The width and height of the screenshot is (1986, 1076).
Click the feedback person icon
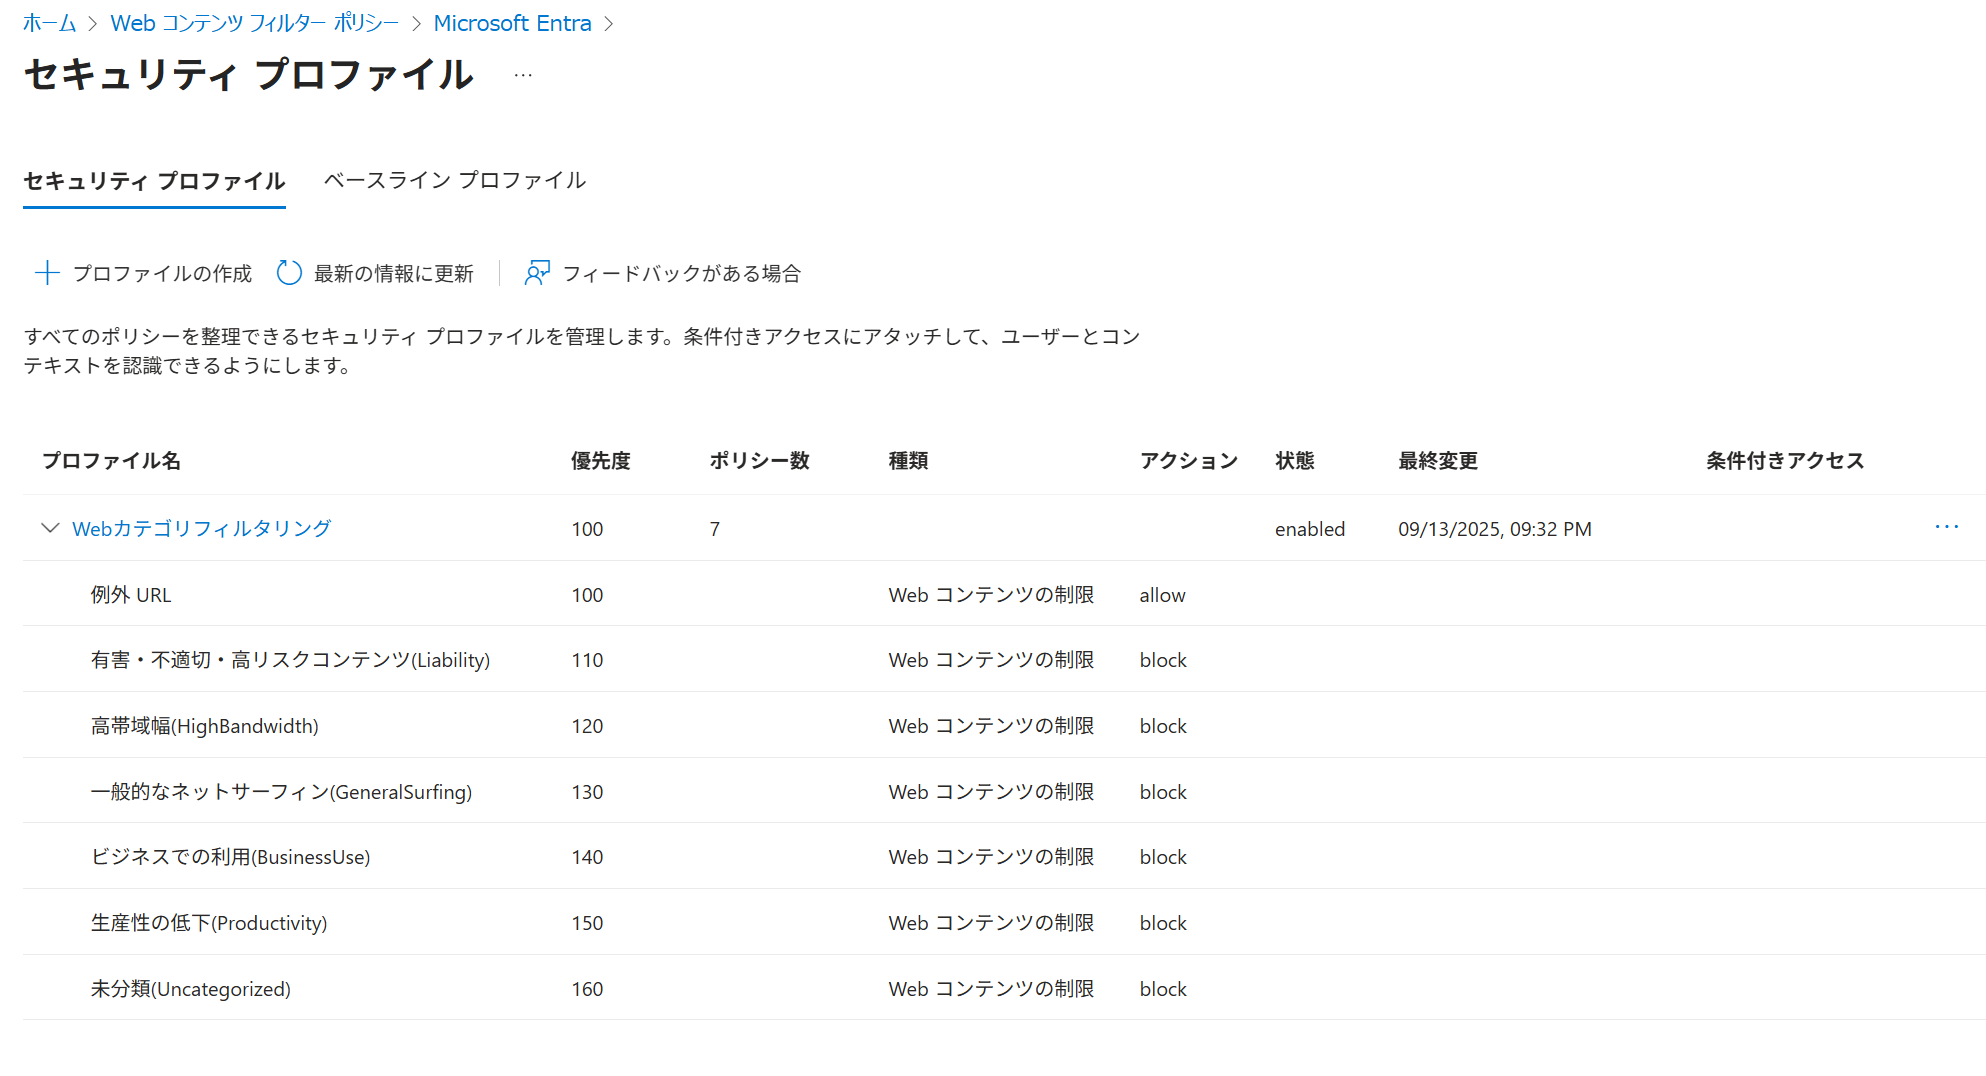tap(537, 273)
